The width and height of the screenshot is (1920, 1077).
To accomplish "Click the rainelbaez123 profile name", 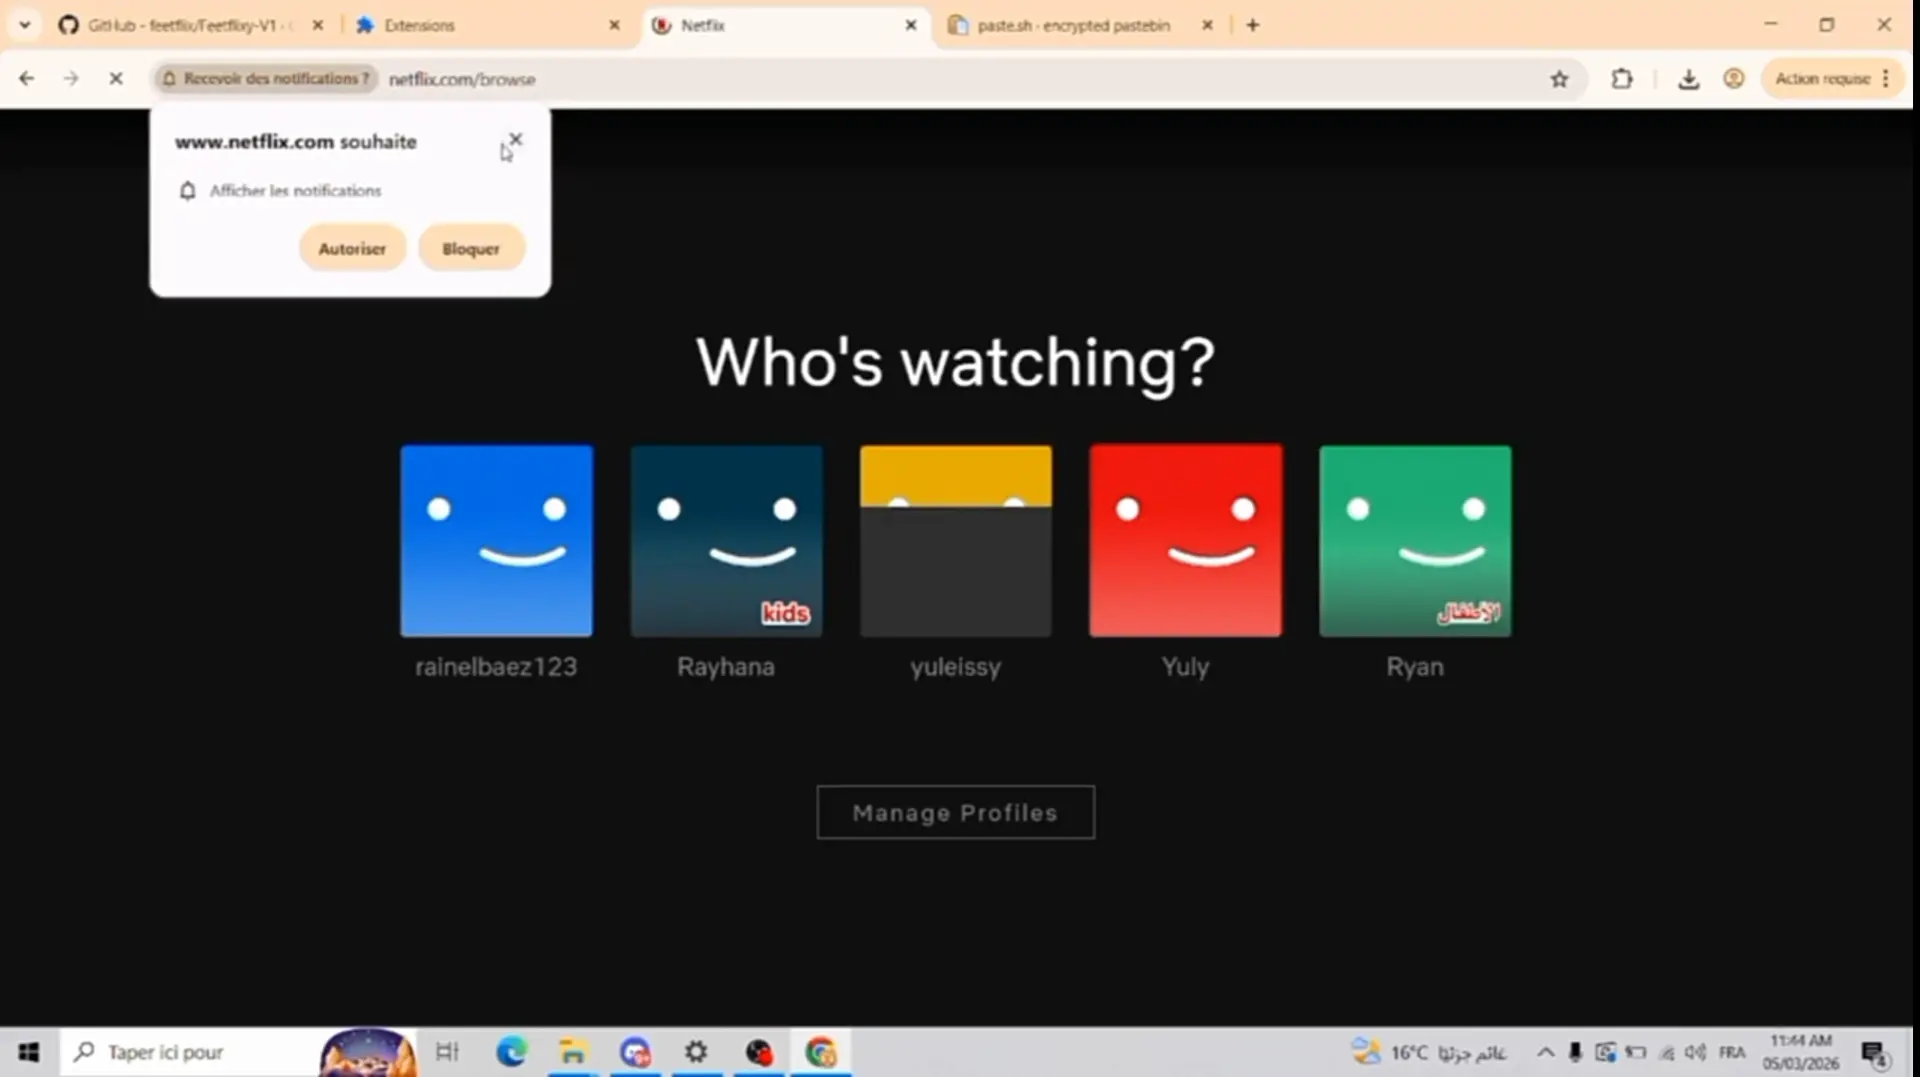I will (496, 667).
